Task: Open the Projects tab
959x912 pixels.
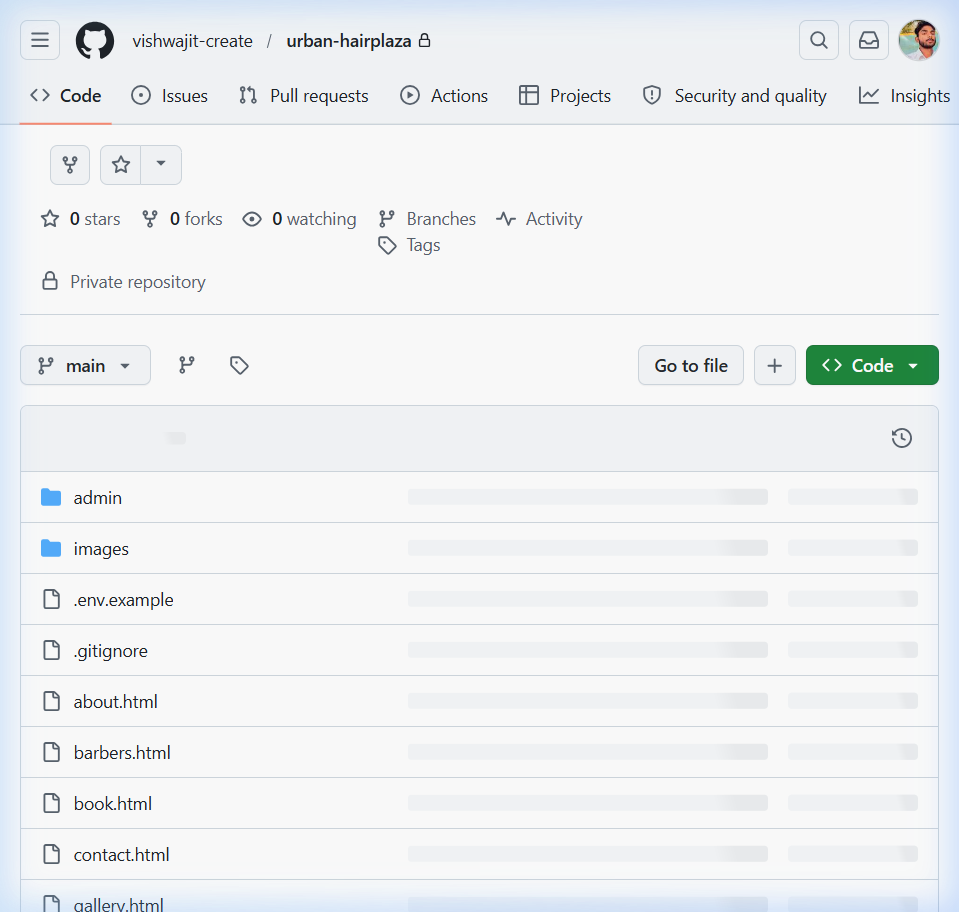Action: pos(565,96)
